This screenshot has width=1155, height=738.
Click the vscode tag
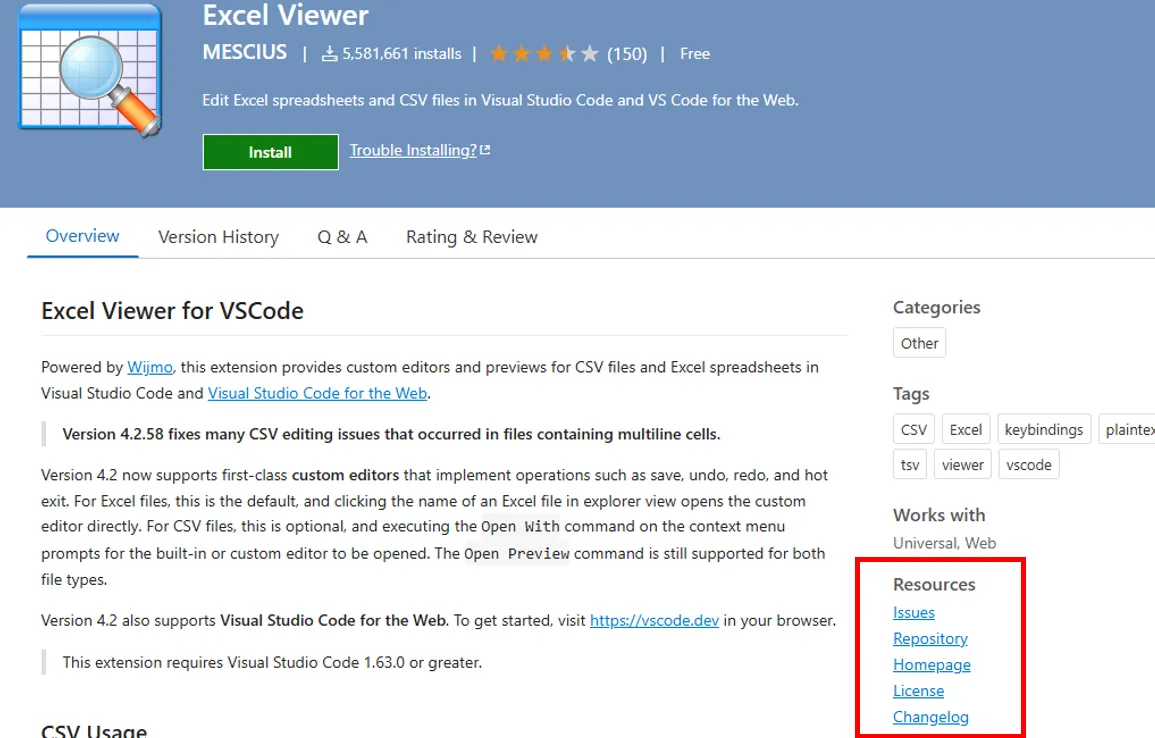[x=1029, y=465]
